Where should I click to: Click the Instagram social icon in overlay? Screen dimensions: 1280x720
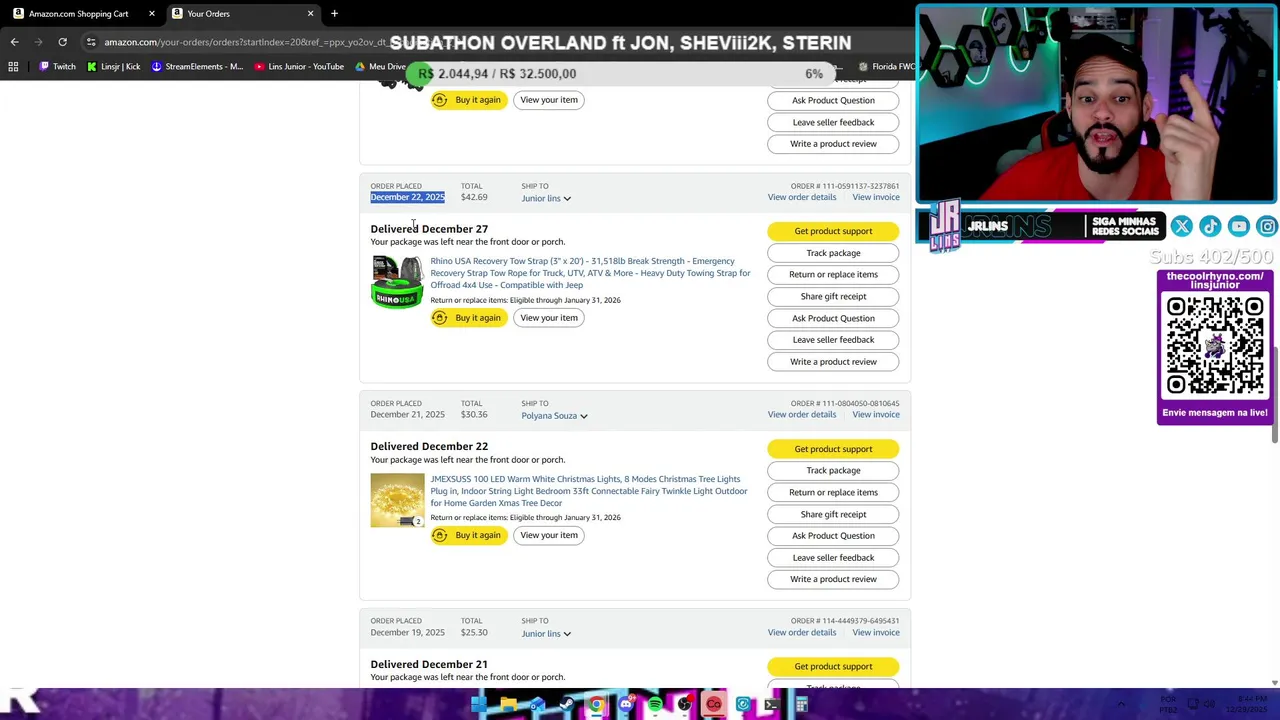(1267, 227)
